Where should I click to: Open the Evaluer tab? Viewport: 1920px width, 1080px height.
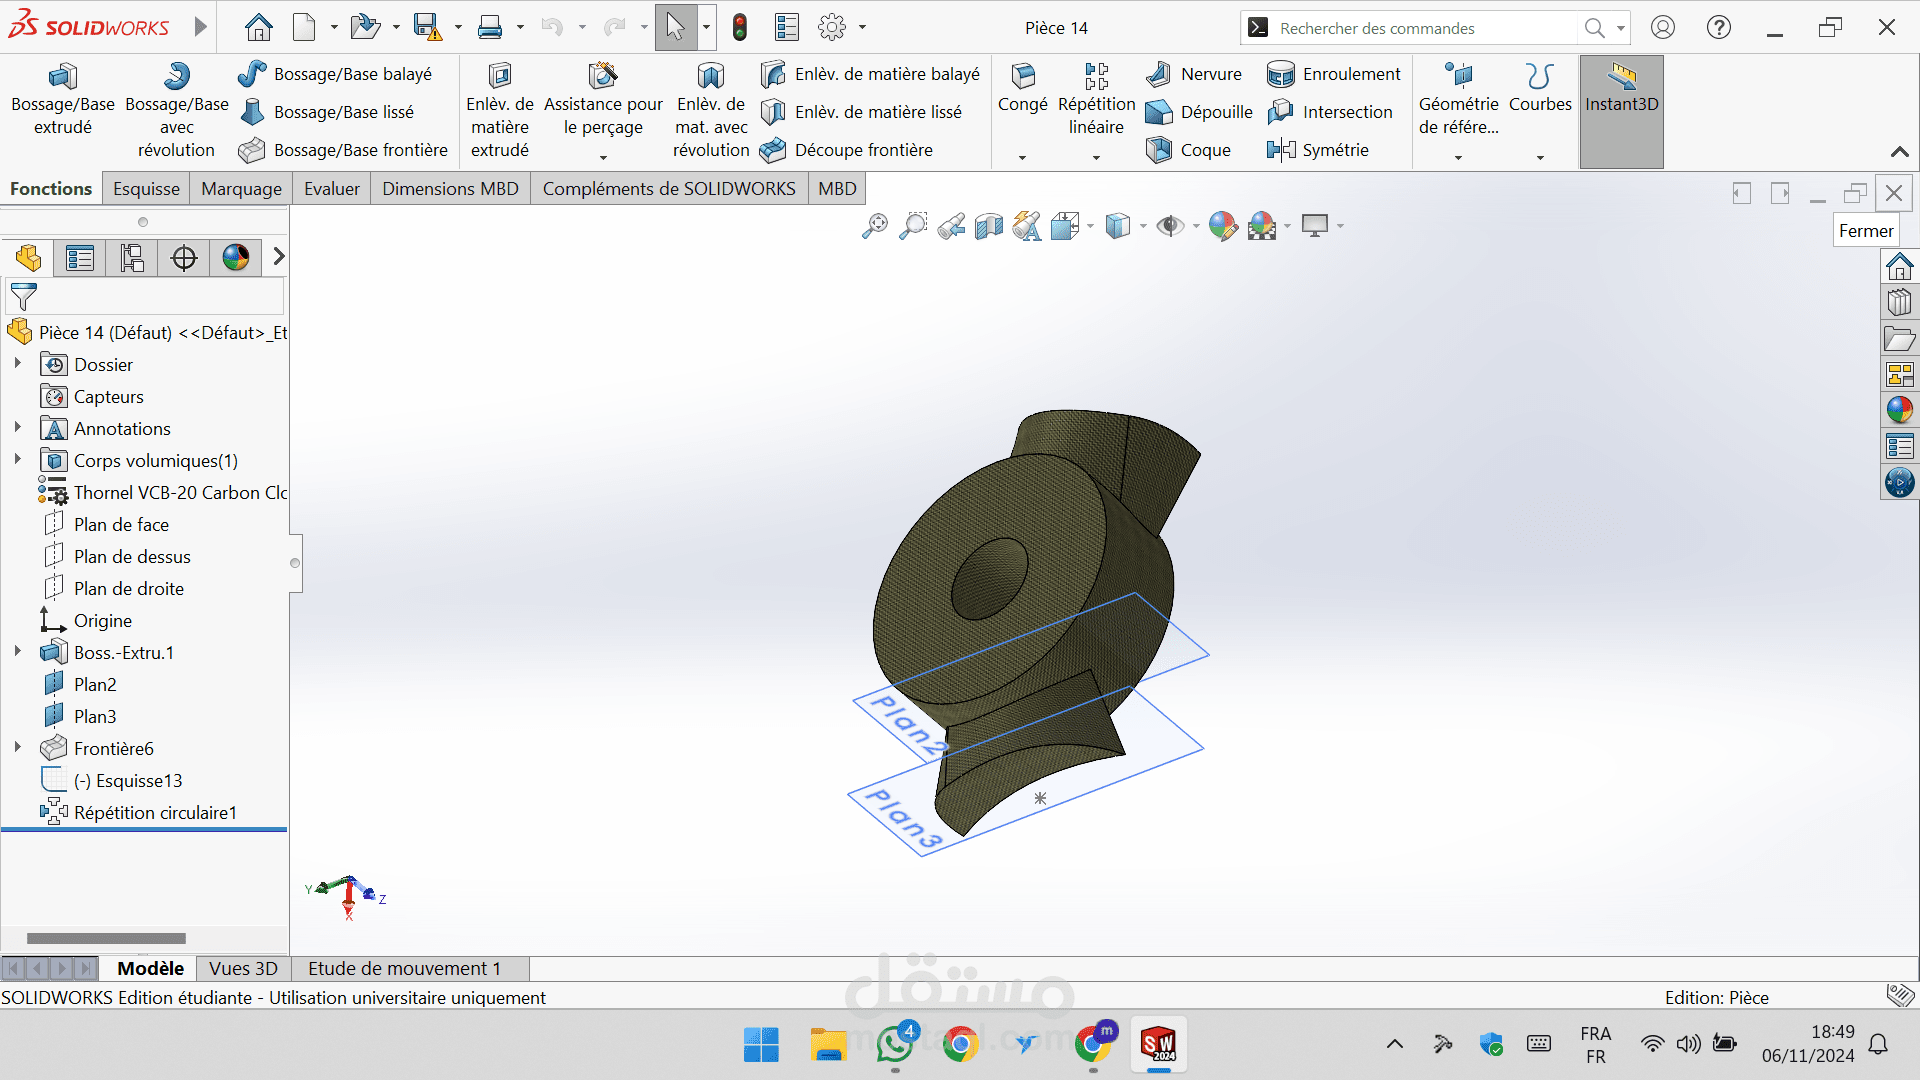pyautogui.click(x=331, y=189)
